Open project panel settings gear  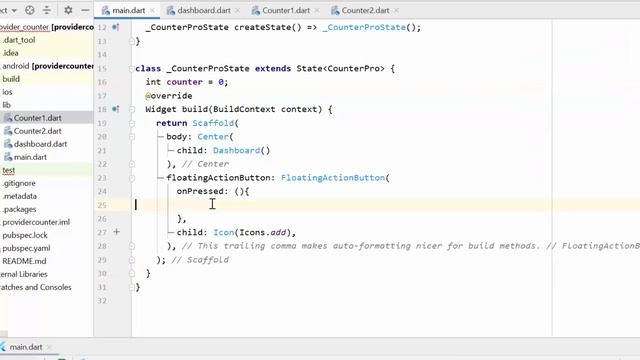[x=68, y=10]
